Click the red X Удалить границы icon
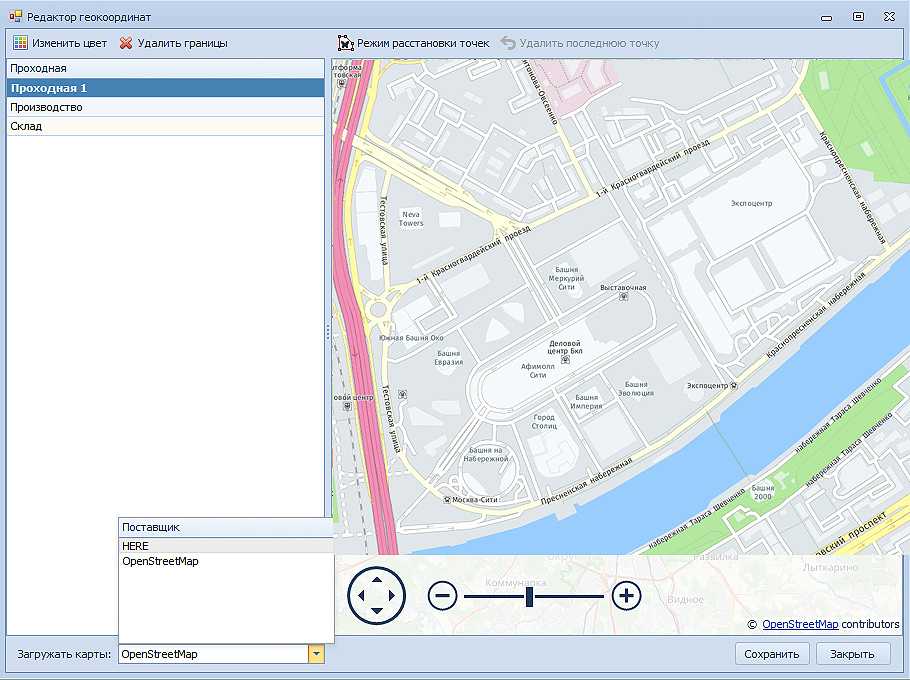 (x=125, y=43)
